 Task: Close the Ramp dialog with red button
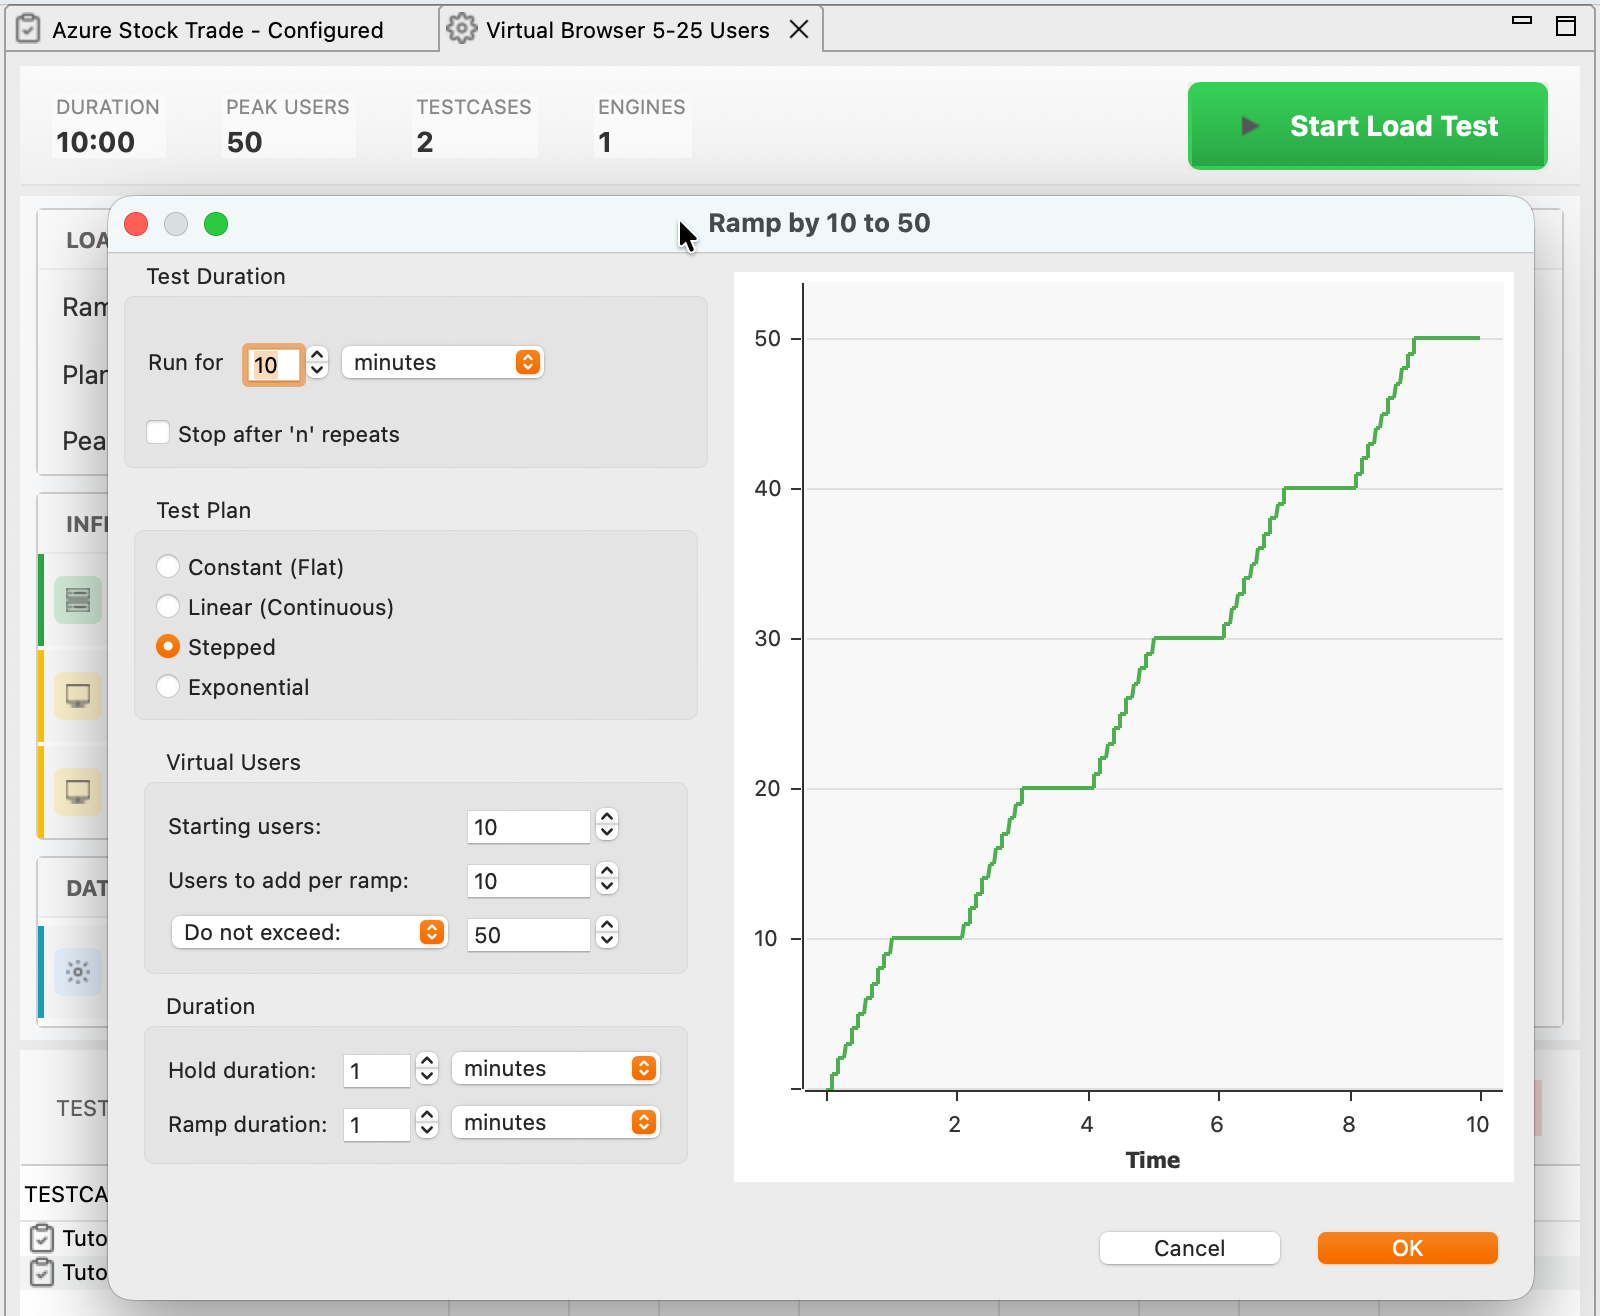(x=136, y=224)
